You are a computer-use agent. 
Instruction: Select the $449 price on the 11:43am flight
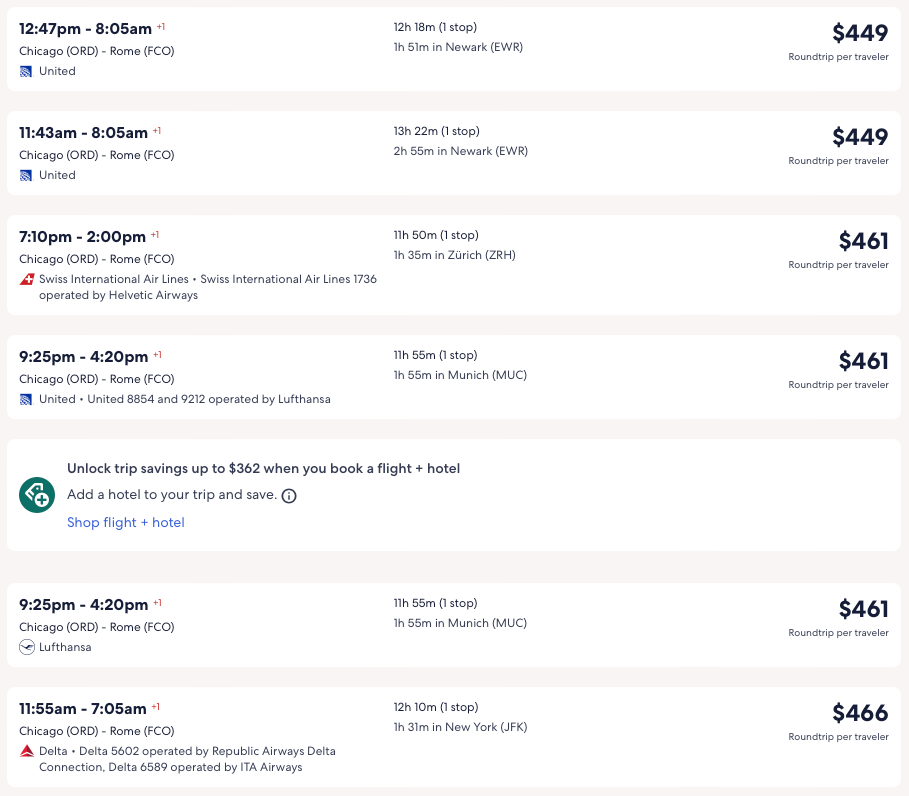(859, 137)
